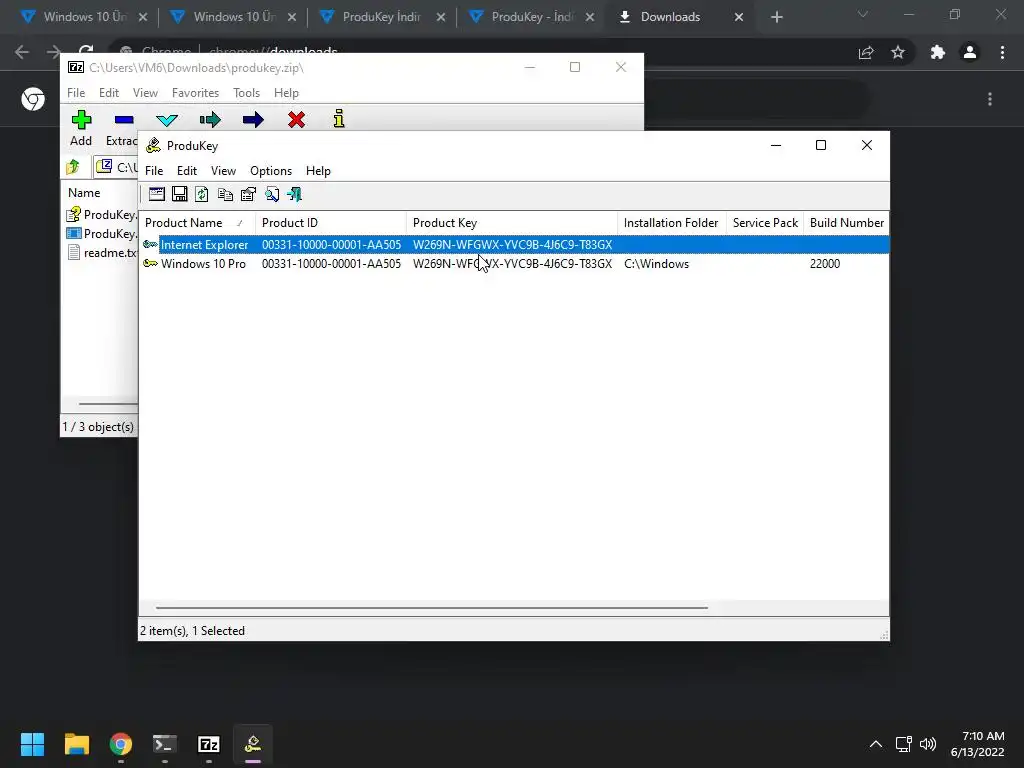Click the blue Extract minus icon in 7-Zip
The height and width of the screenshot is (768, 1024).
coord(124,120)
